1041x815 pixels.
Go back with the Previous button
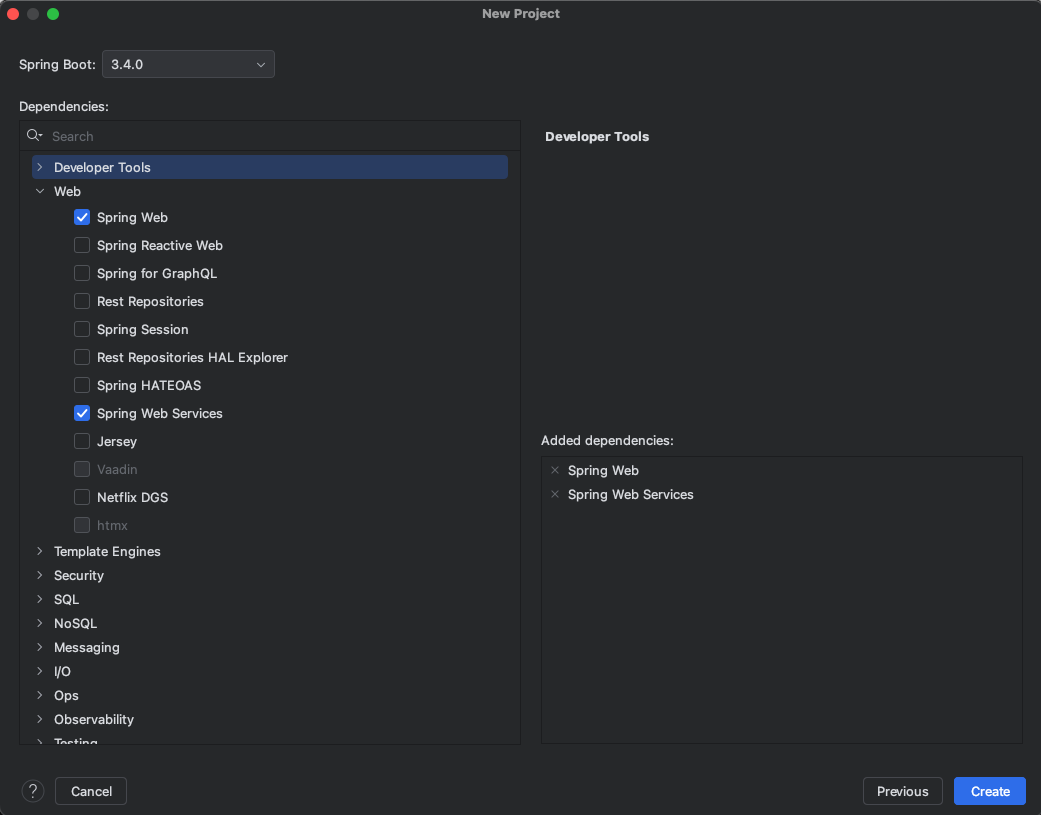pyautogui.click(x=902, y=790)
